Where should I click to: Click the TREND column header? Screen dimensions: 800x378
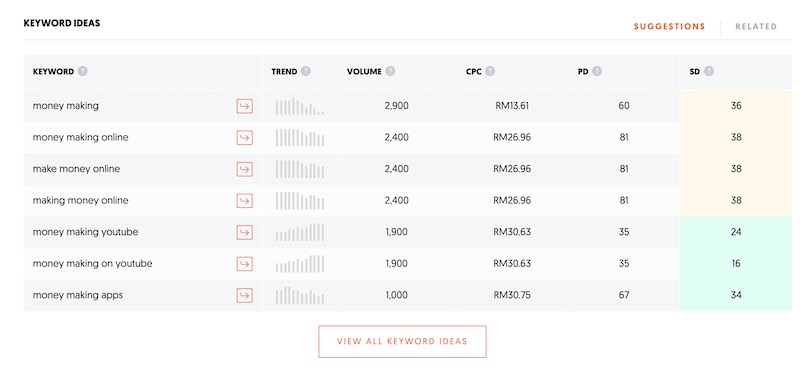[x=284, y=72]
